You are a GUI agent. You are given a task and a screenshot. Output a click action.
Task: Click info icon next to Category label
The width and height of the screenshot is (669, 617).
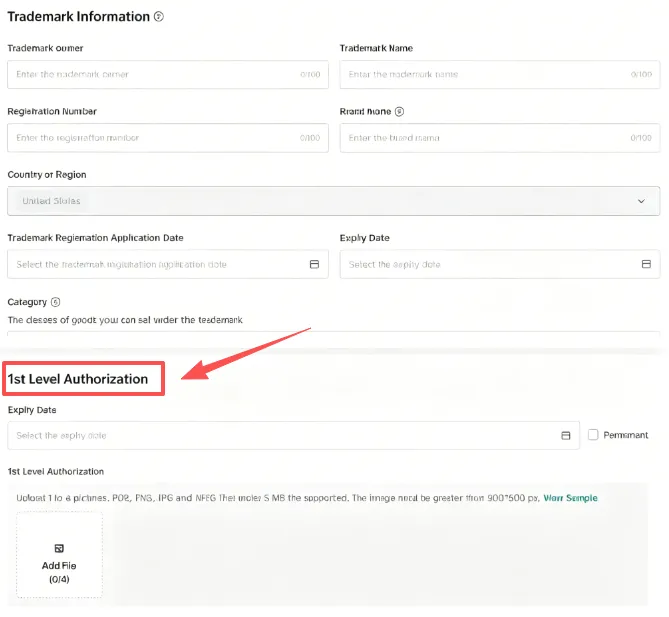click(56, 302)
